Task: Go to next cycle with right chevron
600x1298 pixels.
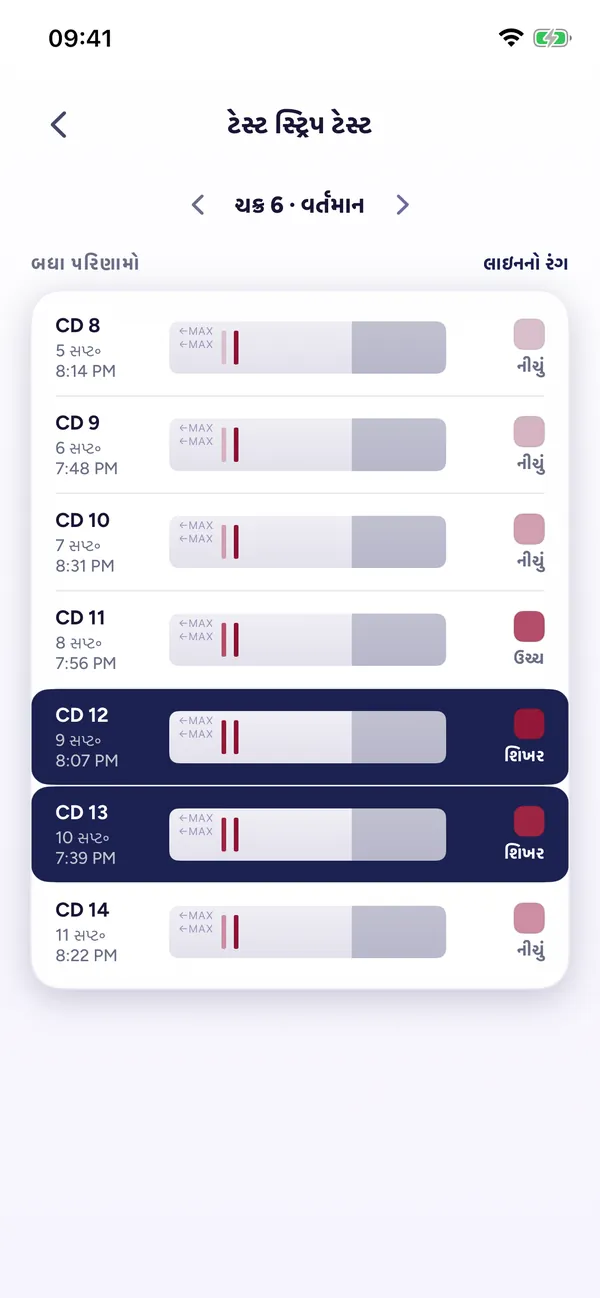Action: [402, 205]
